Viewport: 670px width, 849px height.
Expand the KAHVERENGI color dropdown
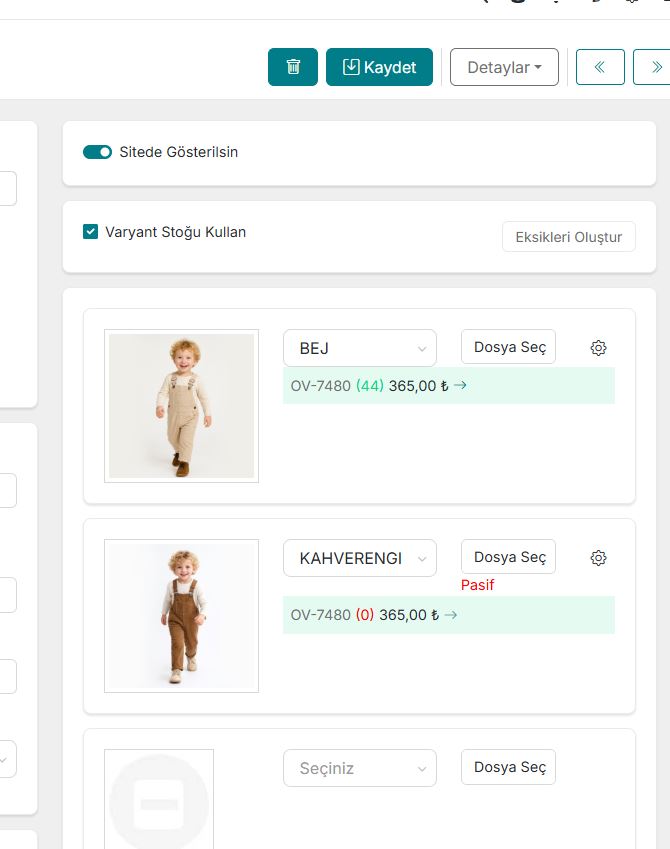[360, 558]
